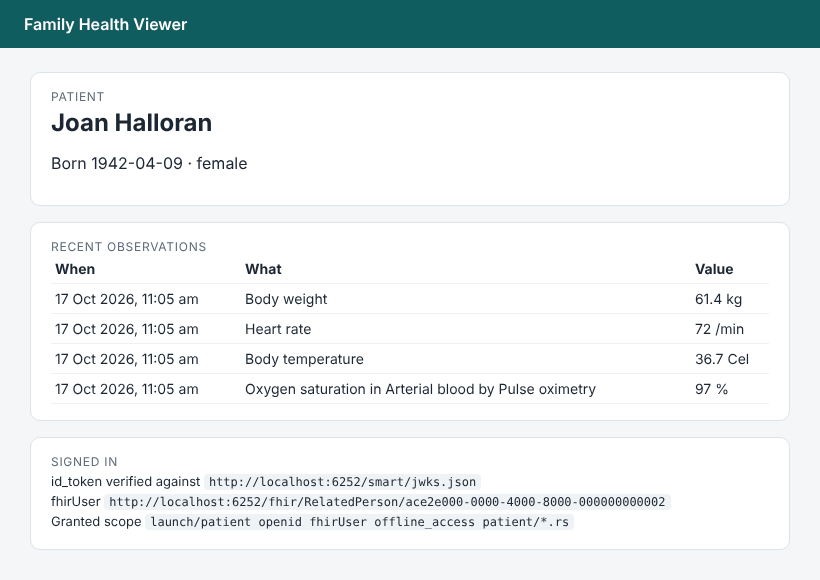The height and width of the screenshot is (580, 820).
Task: Click the birth date and gender line
Action: pyautogui.click(x=149, y=163)
